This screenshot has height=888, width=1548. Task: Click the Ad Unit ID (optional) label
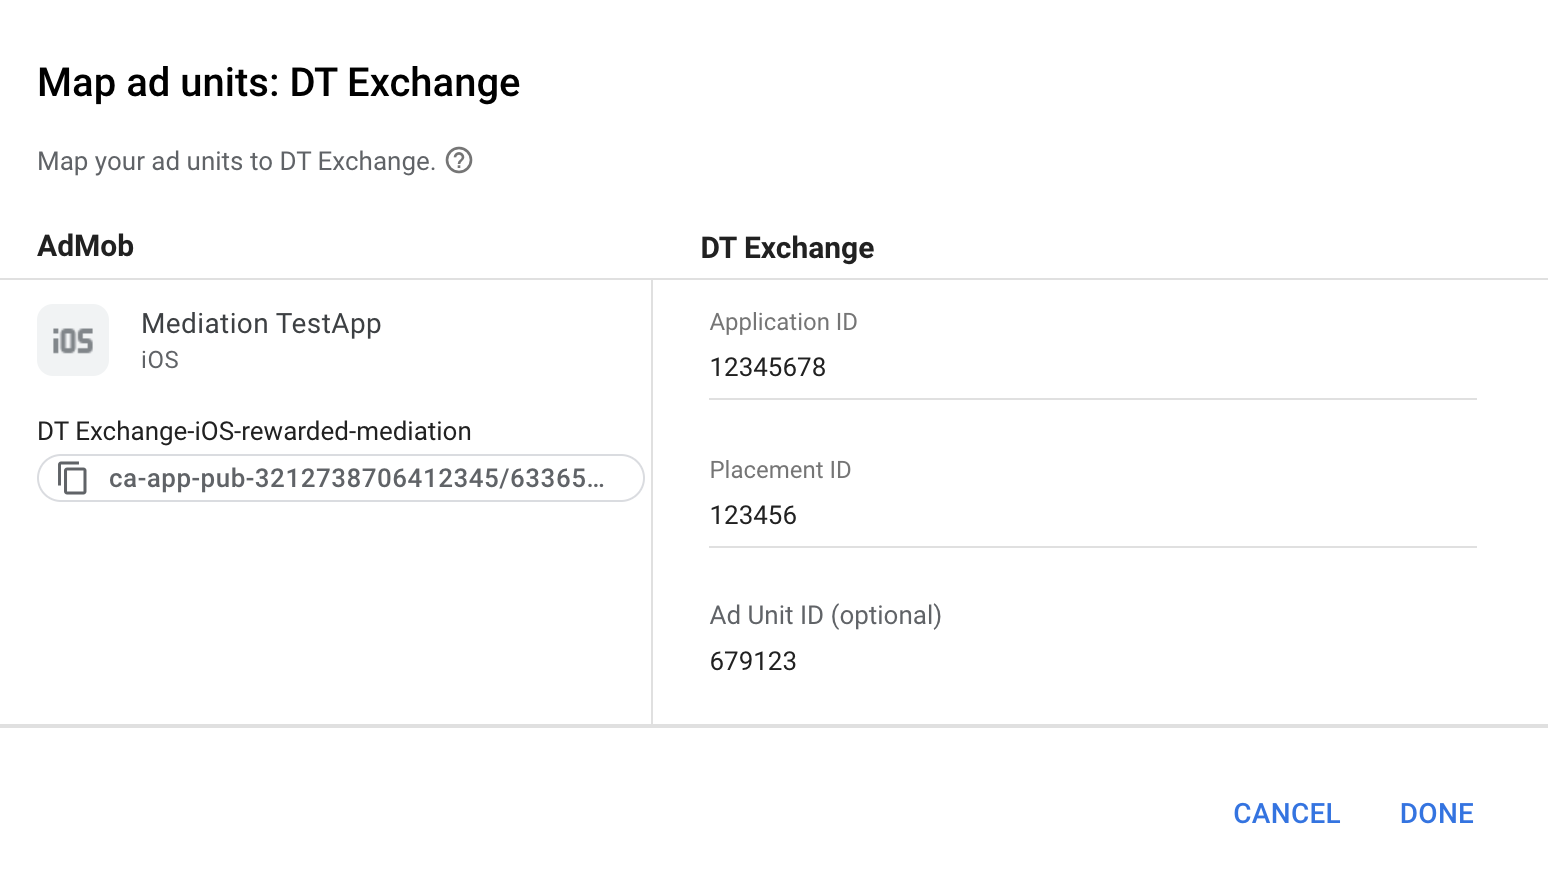tap(825, 615)
